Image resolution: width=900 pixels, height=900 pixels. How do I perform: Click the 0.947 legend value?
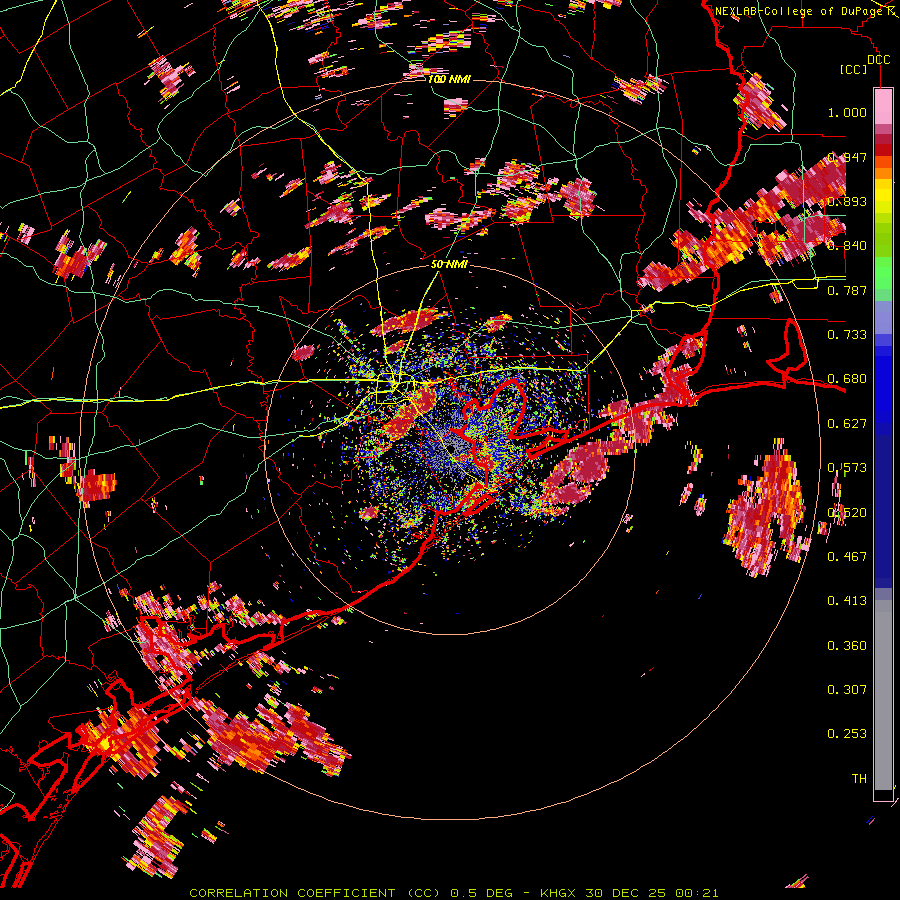pos(847,157)
